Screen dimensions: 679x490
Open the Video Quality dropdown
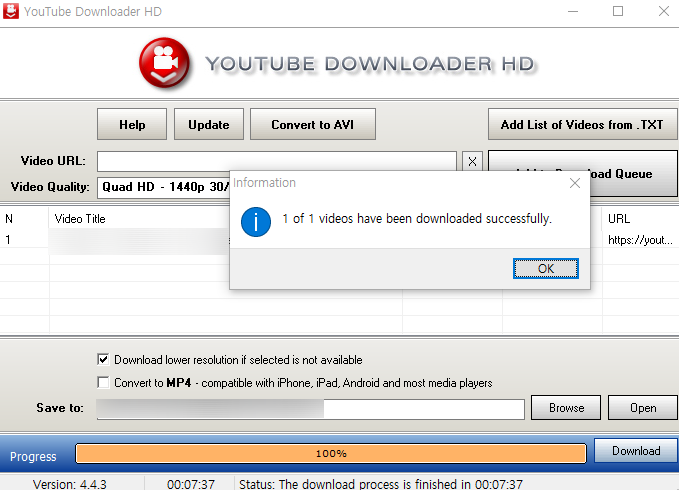(164, 187)
